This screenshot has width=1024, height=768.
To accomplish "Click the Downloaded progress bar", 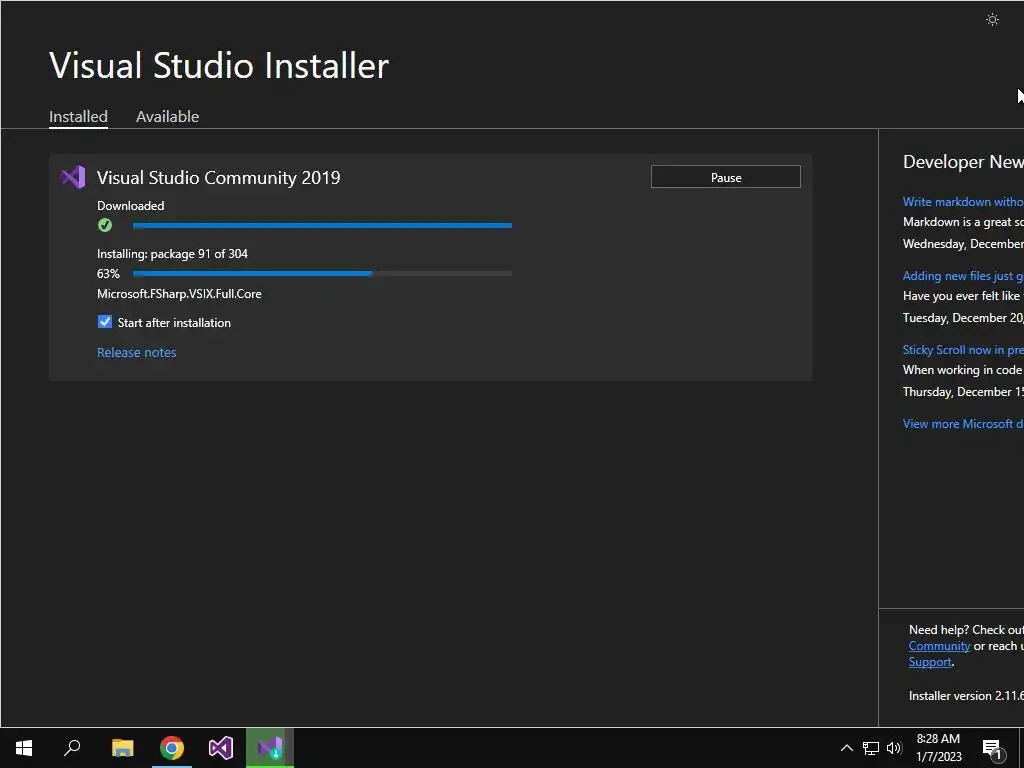I will point(322,225).
